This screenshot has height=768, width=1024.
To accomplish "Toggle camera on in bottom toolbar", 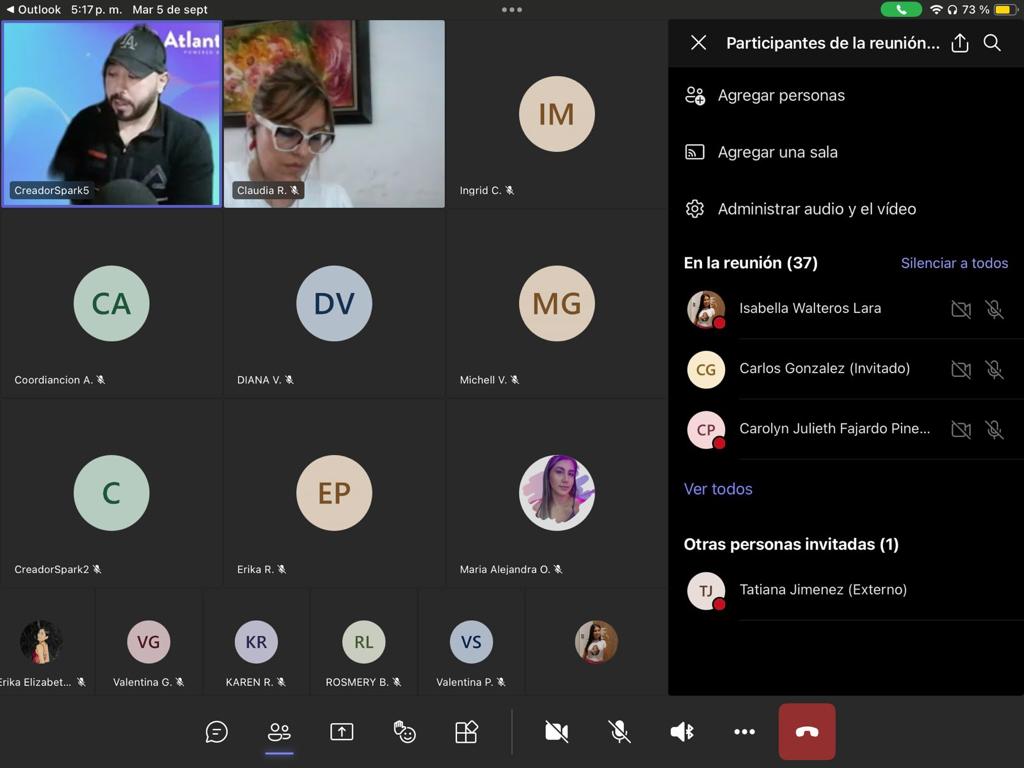I will tap(557, 732).
